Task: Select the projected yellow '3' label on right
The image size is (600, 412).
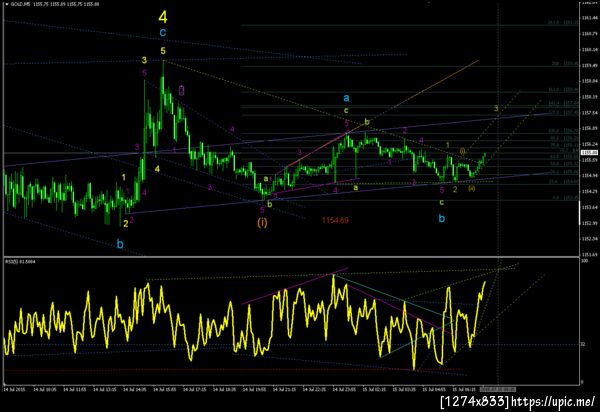Action: 496,109
